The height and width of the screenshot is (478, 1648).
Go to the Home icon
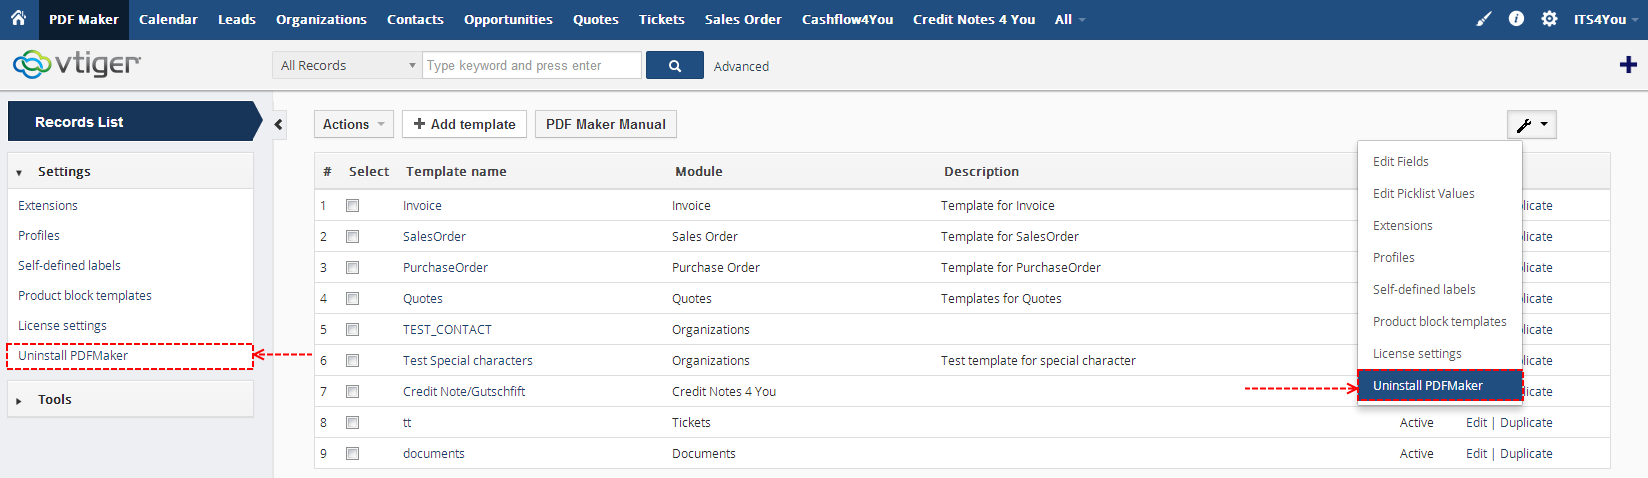click(x=18, y=18)
